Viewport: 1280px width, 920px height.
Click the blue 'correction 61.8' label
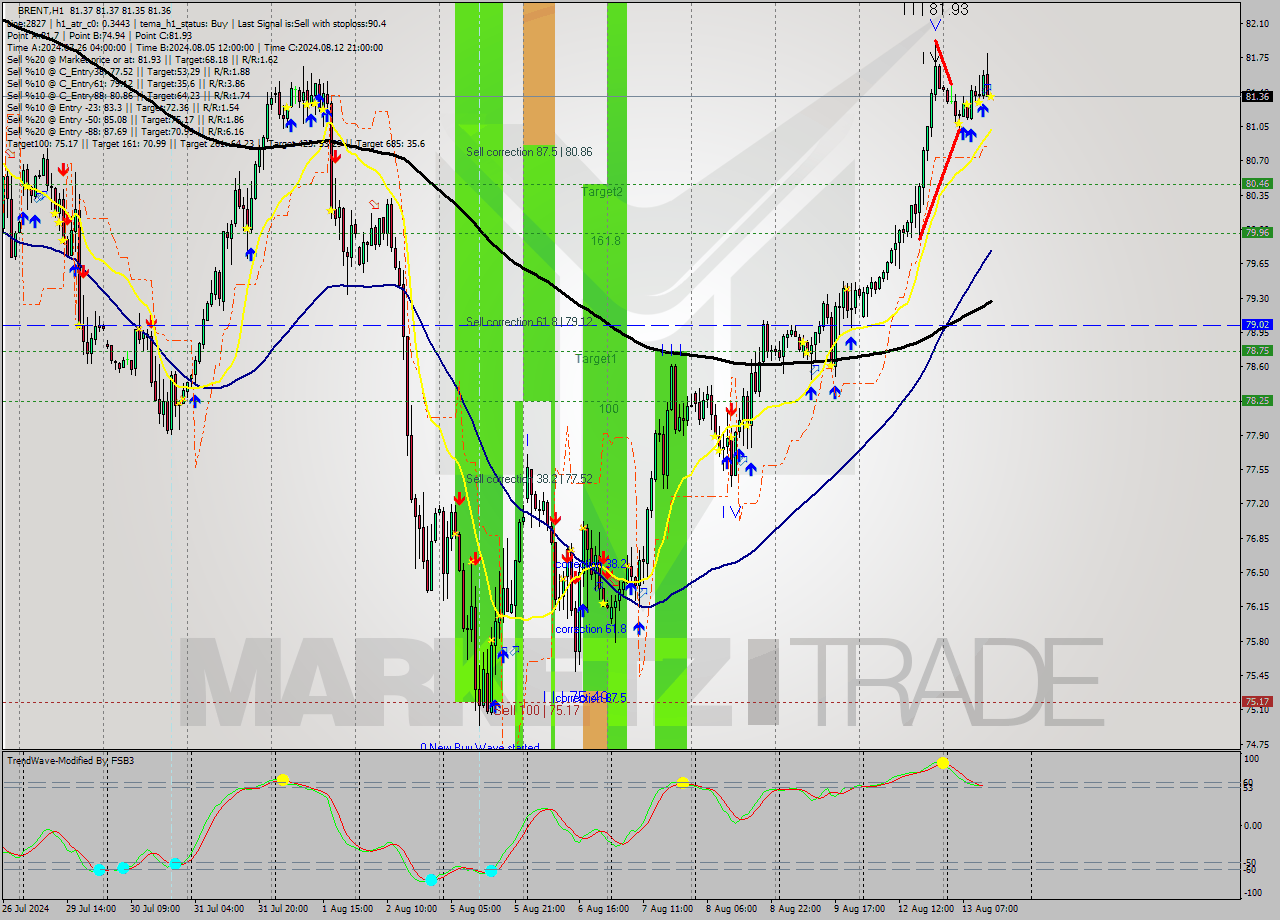(x=591, y=629)
